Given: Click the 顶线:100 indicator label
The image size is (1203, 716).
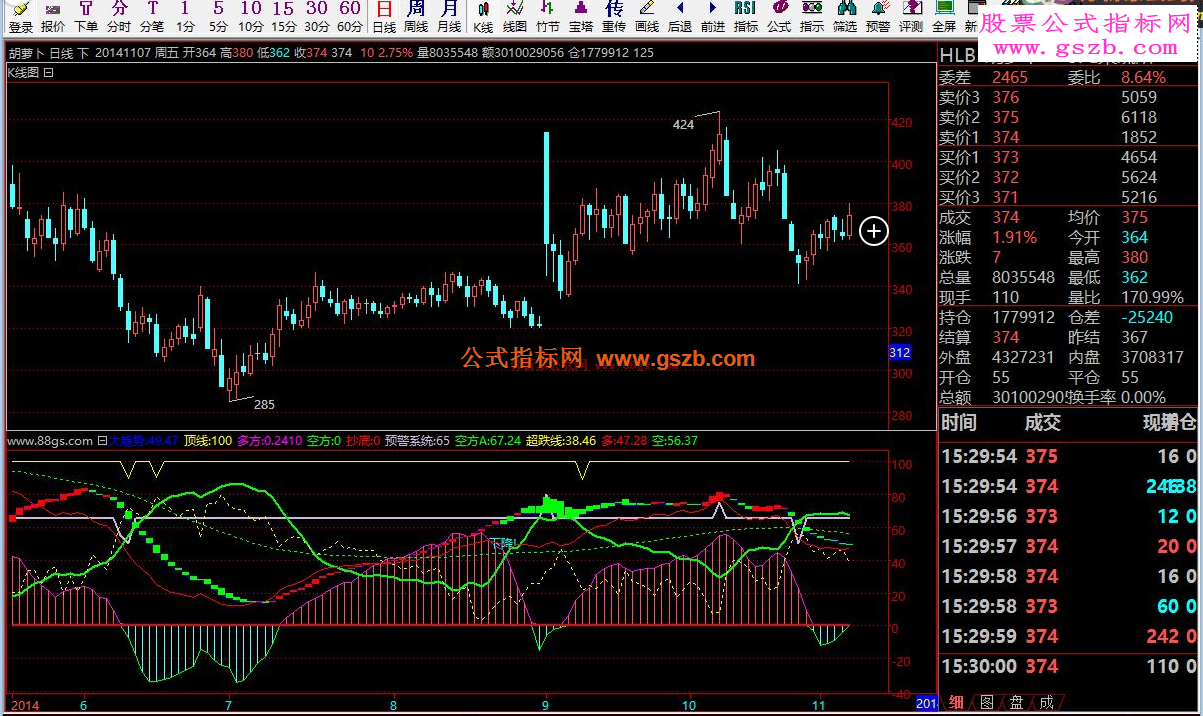Looking at the screenshot, I should coord(208,440).
